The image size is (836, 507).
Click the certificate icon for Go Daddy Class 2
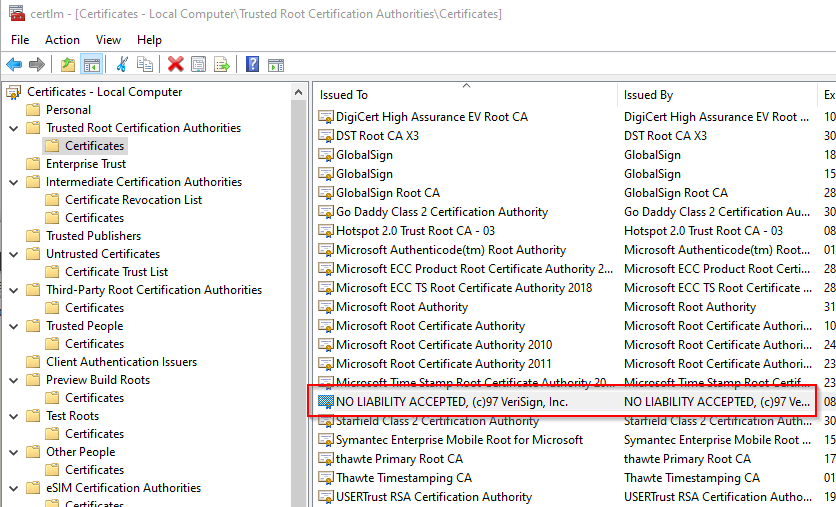(326, 212)
